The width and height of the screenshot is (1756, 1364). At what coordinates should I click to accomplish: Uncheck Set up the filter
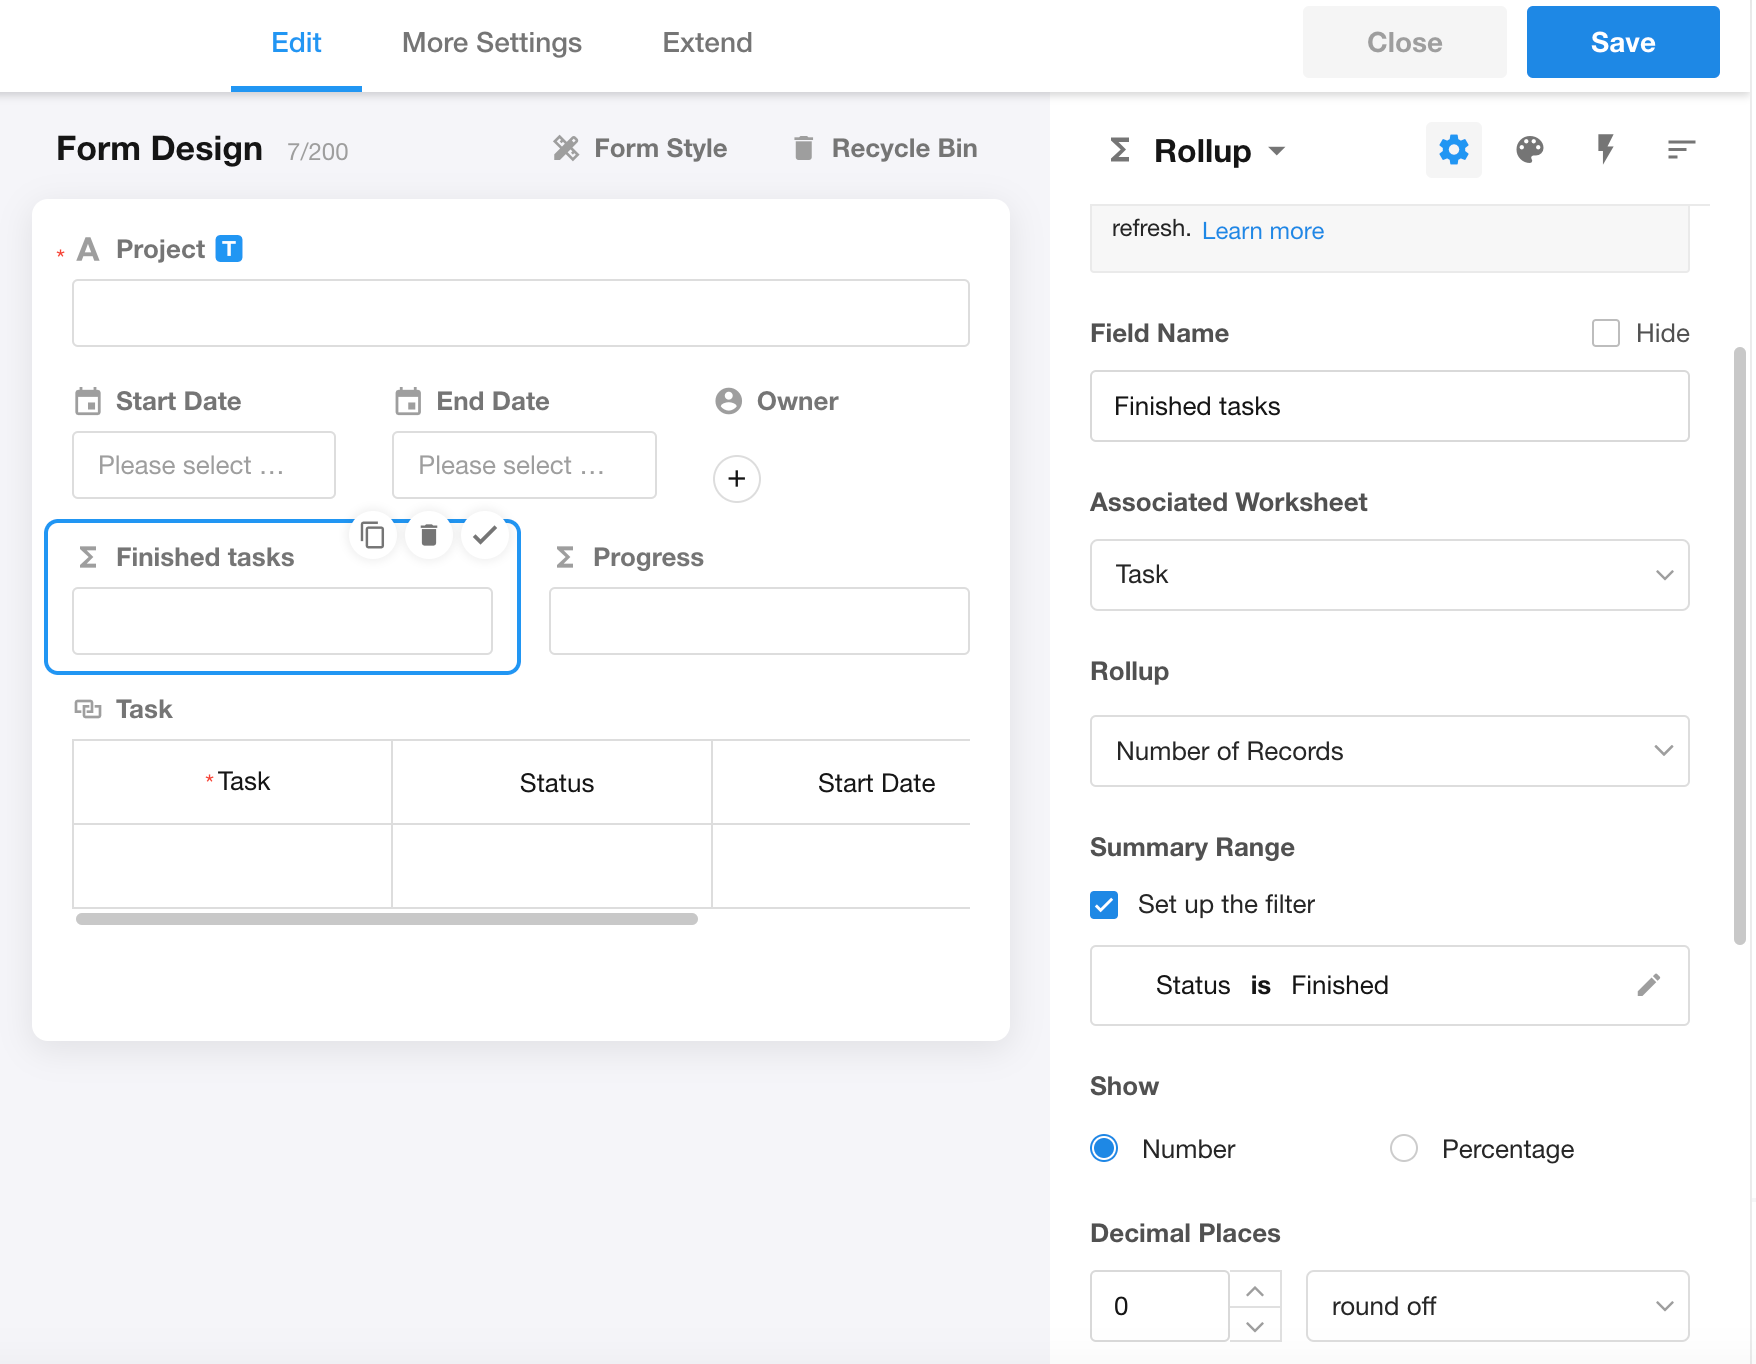1104,905
